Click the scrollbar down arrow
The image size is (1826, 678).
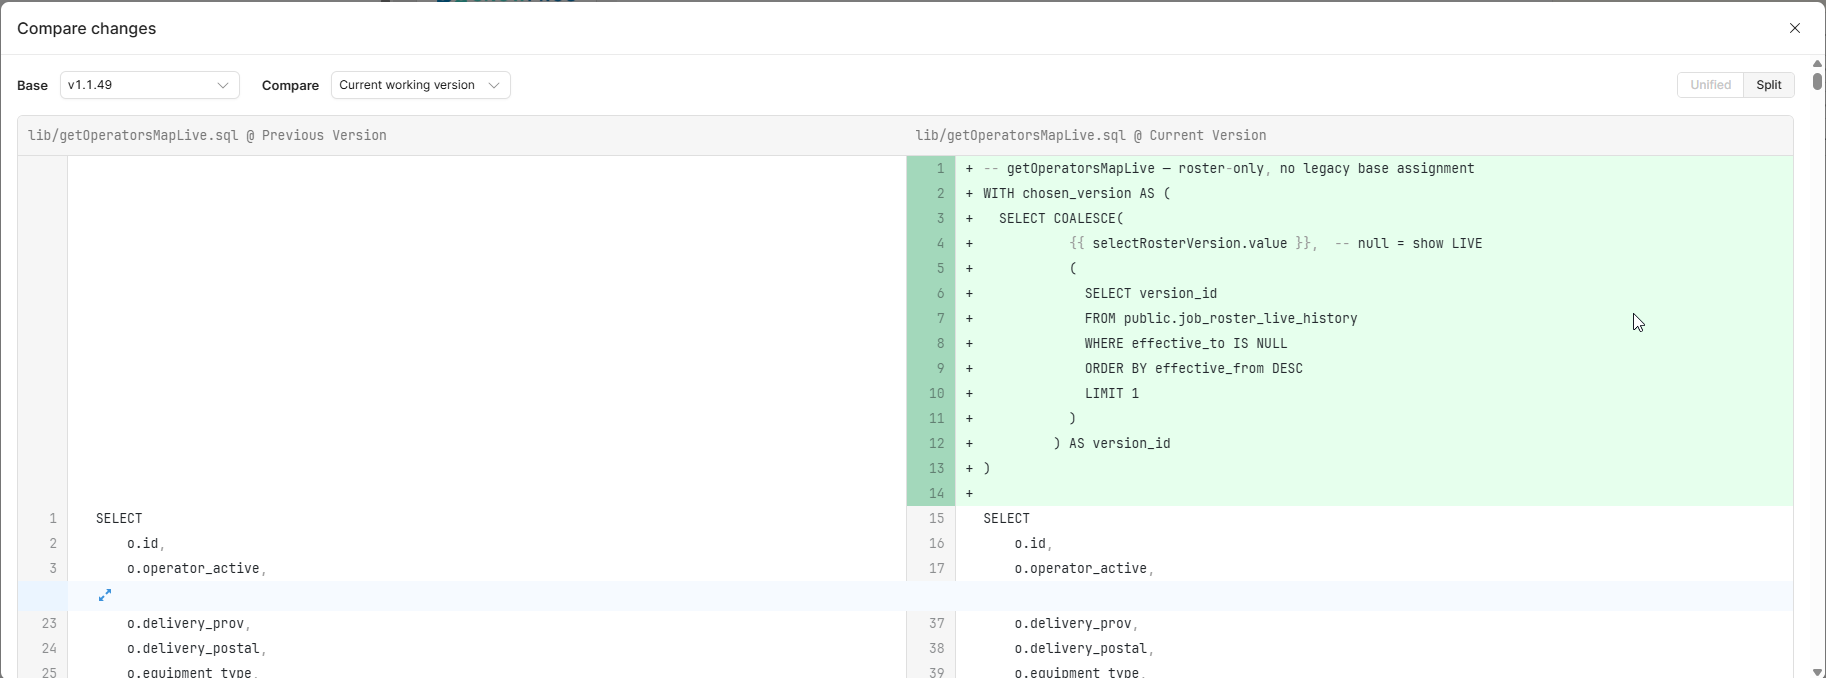[x=1817, y=672]
